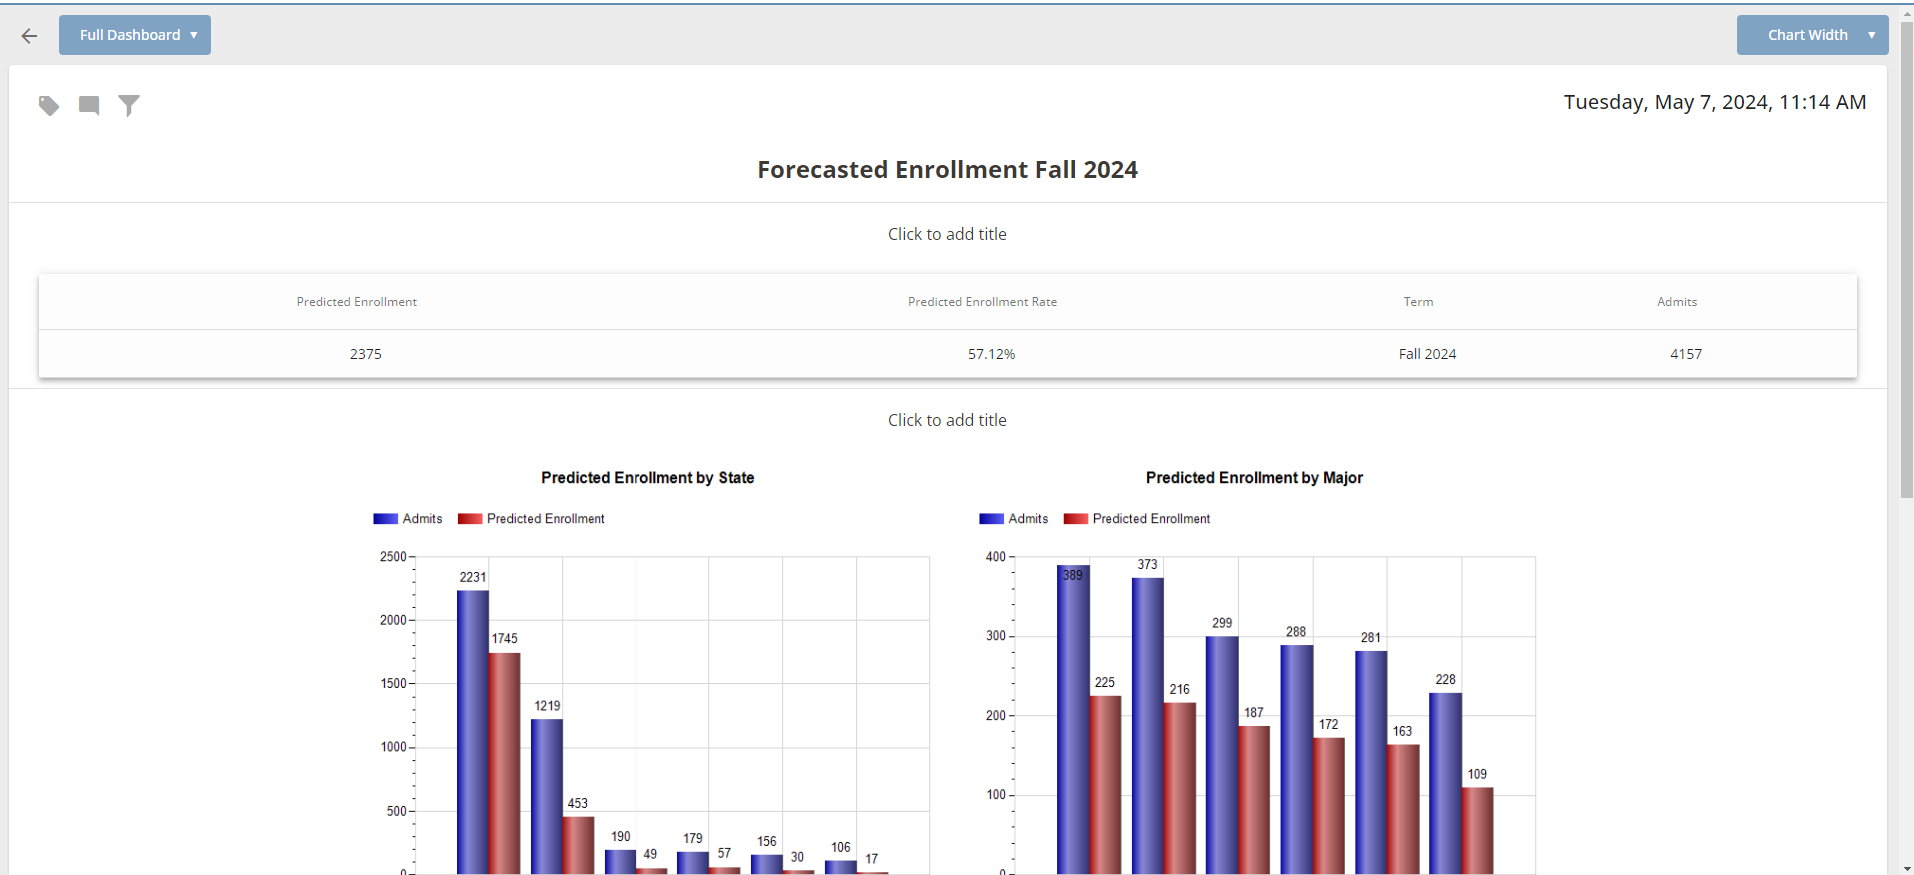Click the 1745 Predicted Enrollment bar
The height and width of the screenshot is (875, 1914).
(504, 763)
